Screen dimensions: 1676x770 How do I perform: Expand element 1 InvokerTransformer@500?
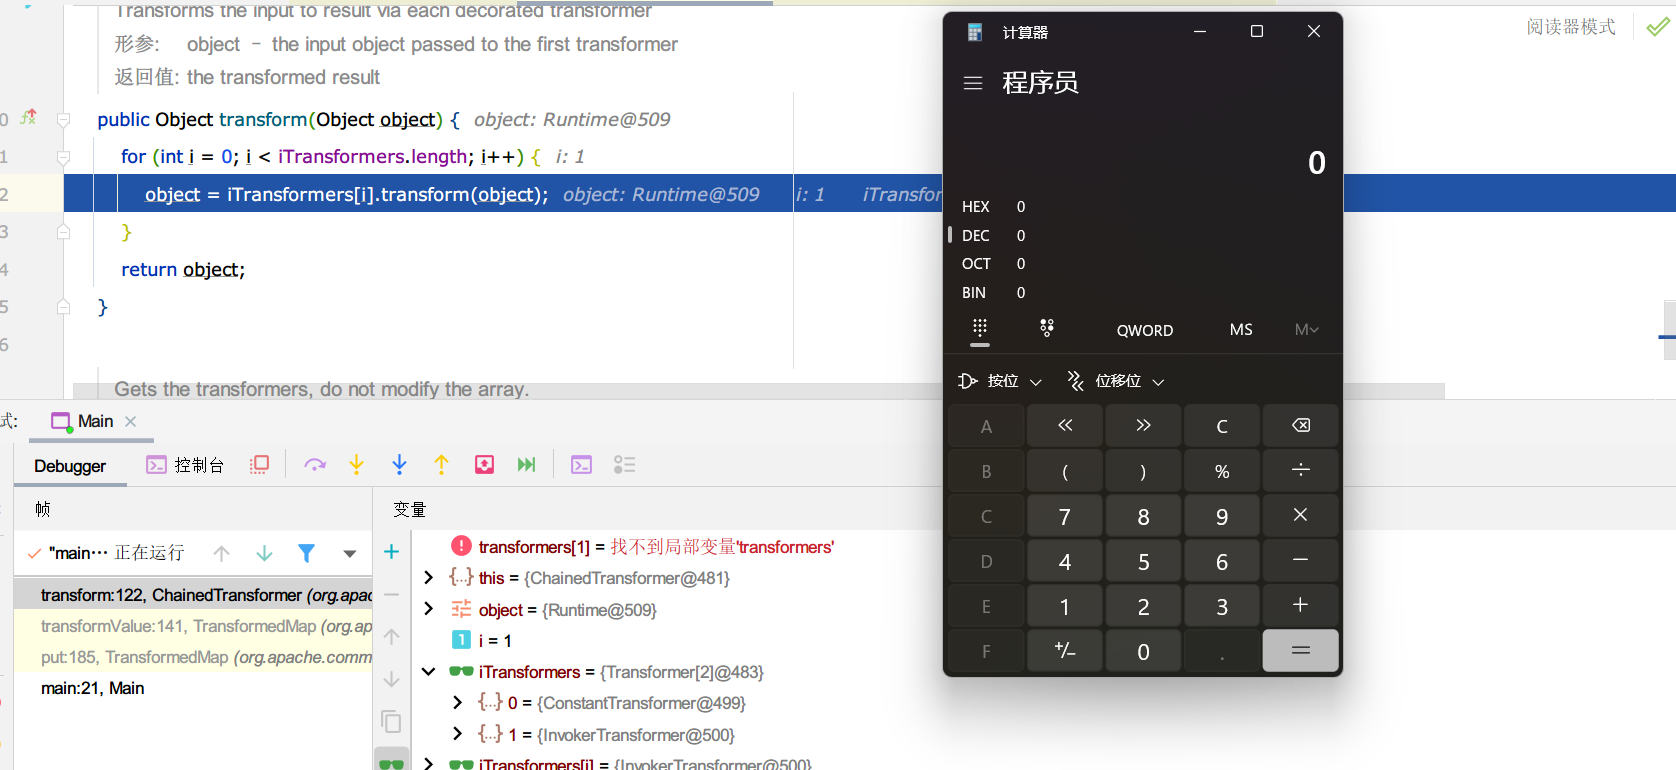pos(458,734)
